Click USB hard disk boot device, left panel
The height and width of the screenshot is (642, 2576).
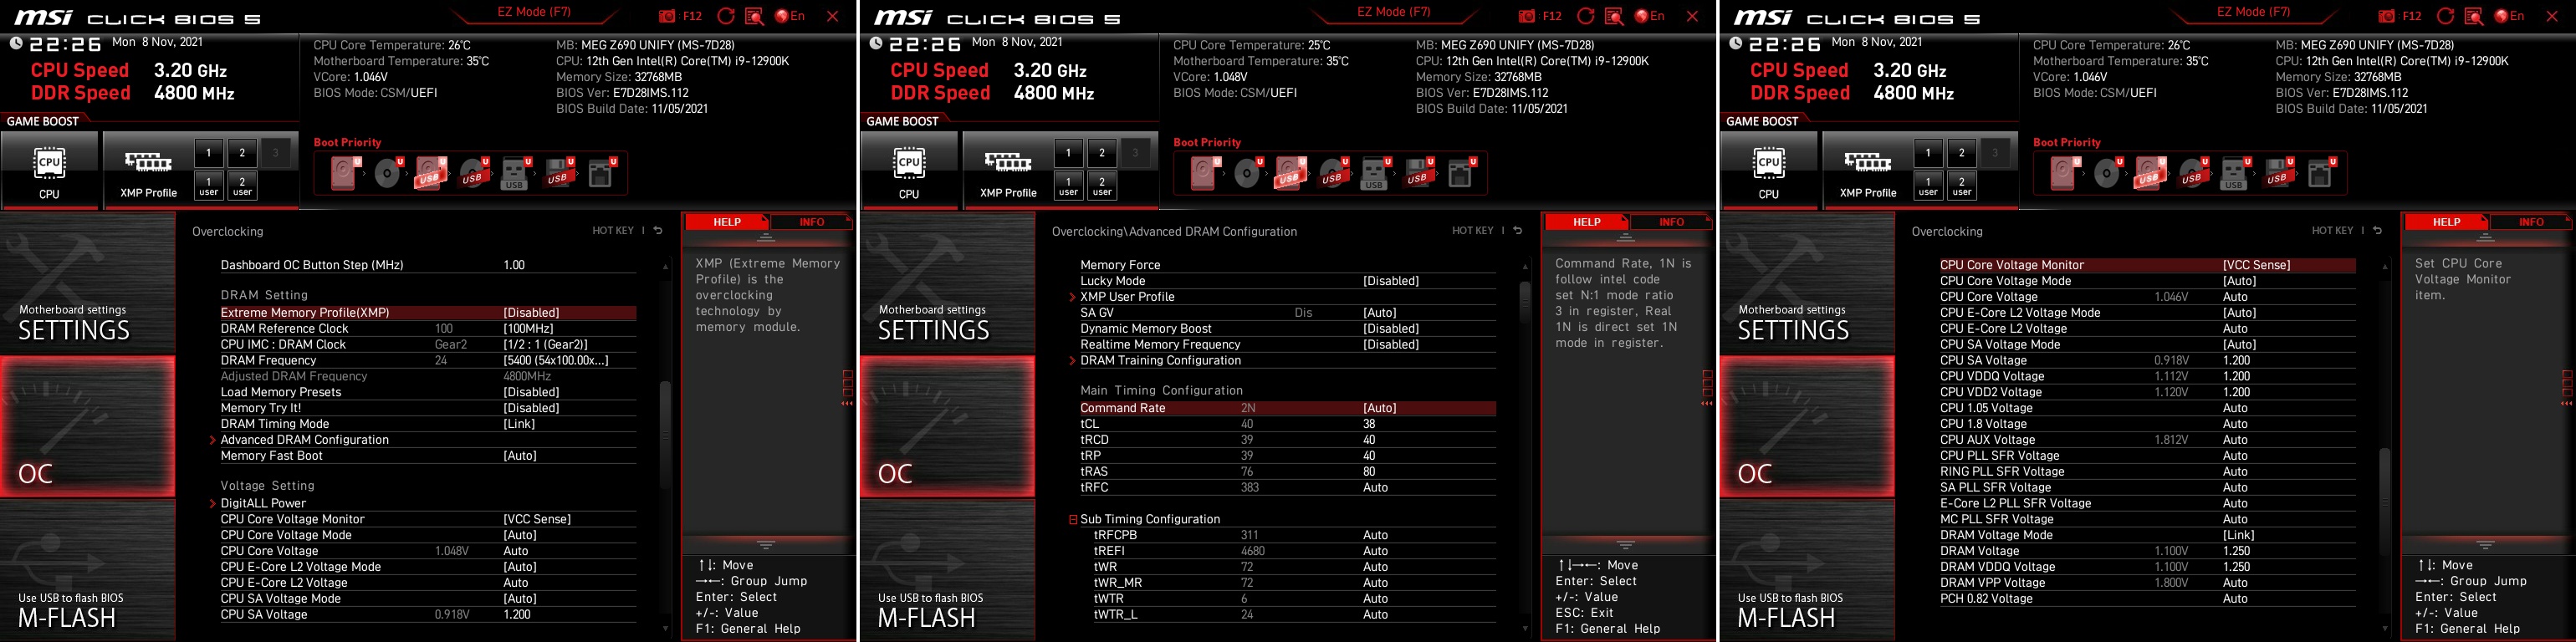pyautogui.click(x=431, y=173)
